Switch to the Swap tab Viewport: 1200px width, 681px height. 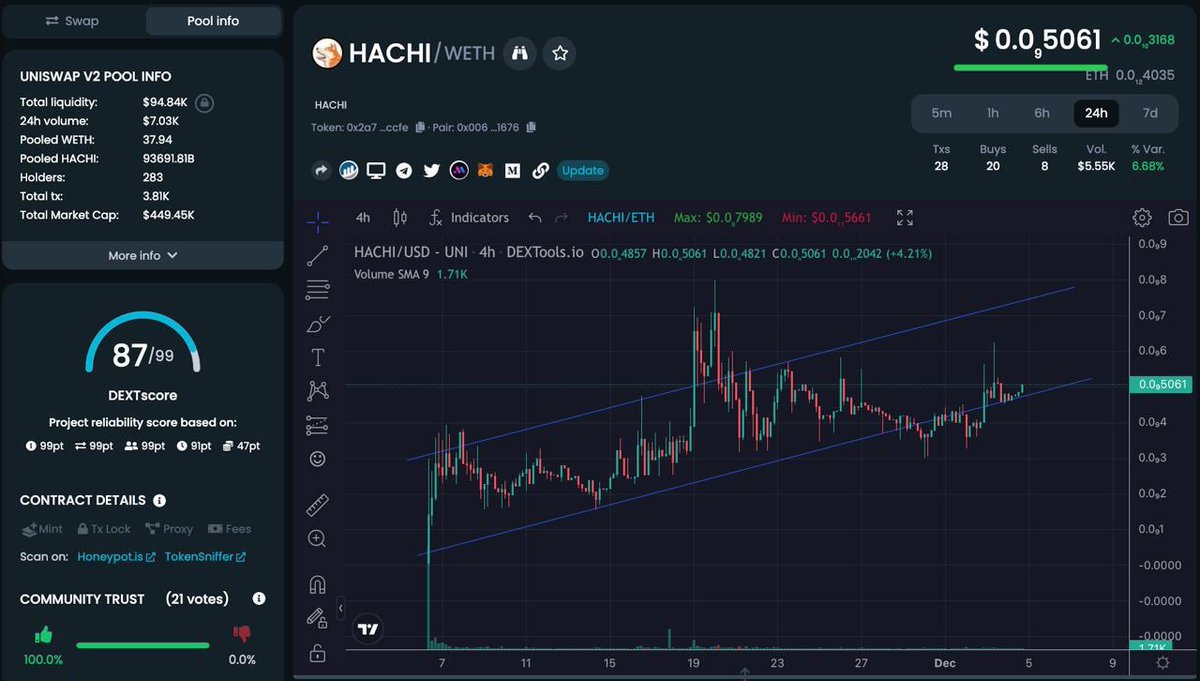(72, 20)
